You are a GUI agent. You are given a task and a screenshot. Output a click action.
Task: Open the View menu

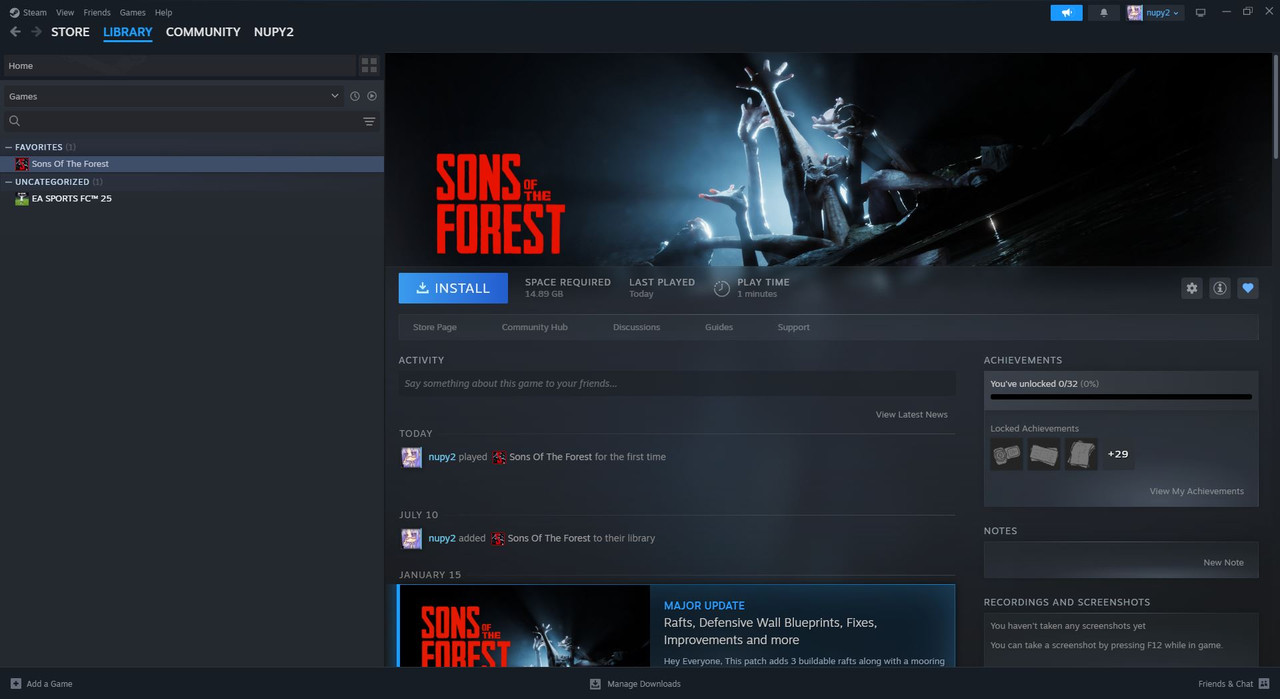(x=65, y=12)
